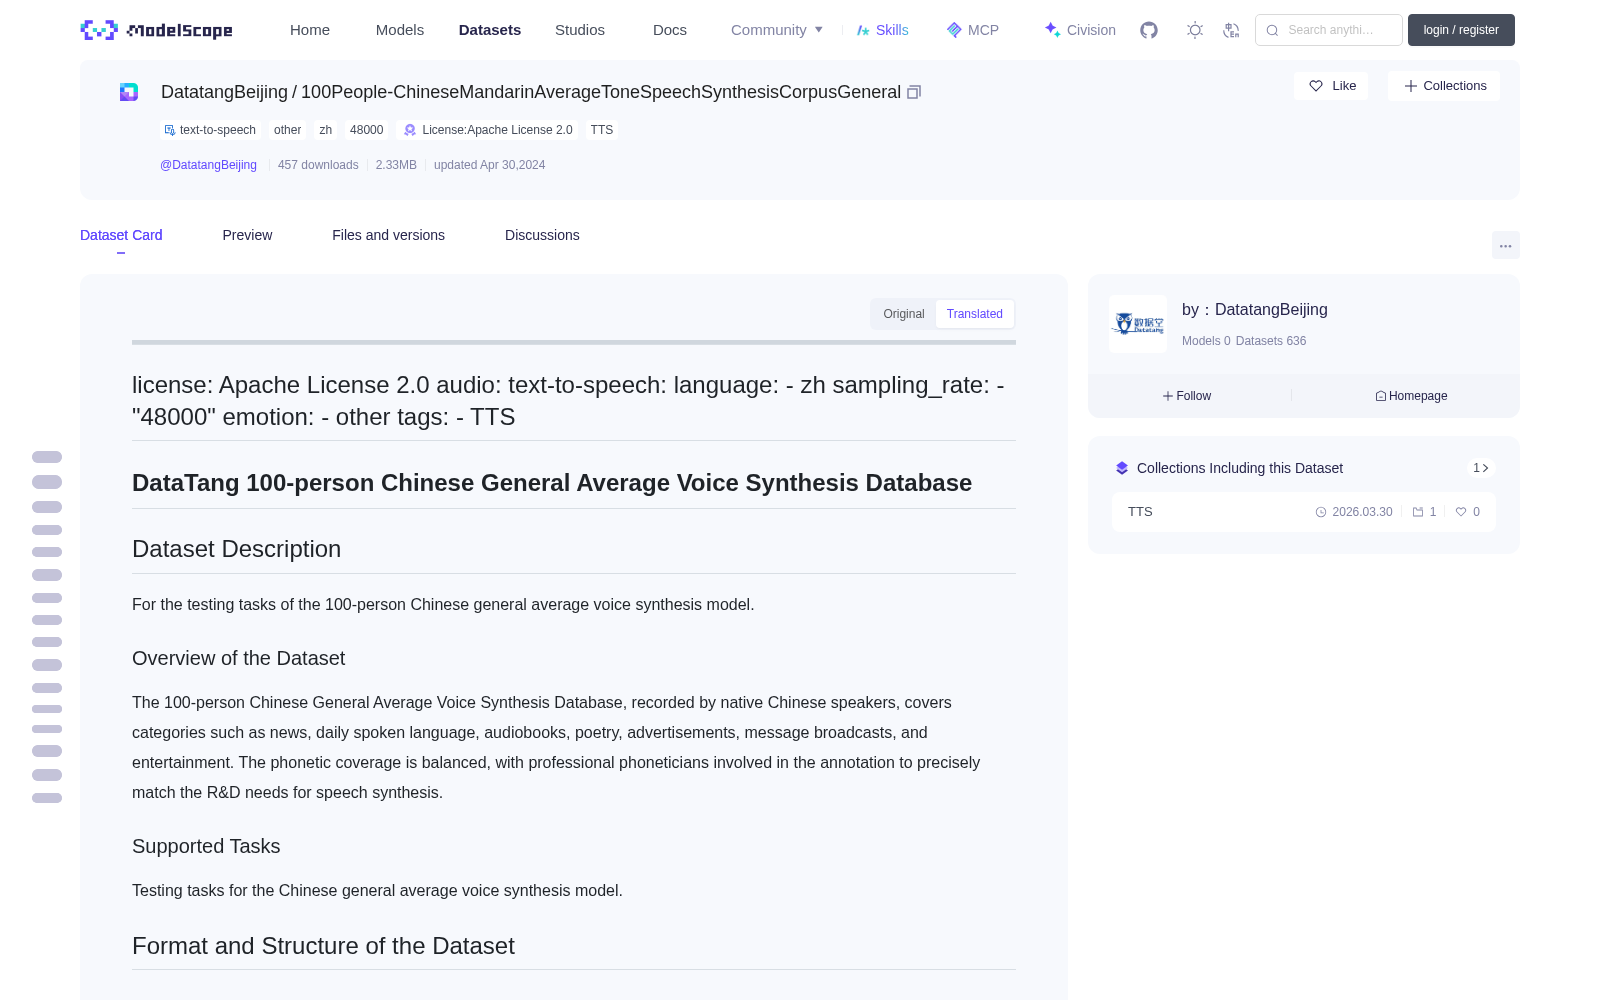Click DatatangBeijing in the dataset title path
Viewport: 1600px width, 1000px height.
[x=224, y=92]
